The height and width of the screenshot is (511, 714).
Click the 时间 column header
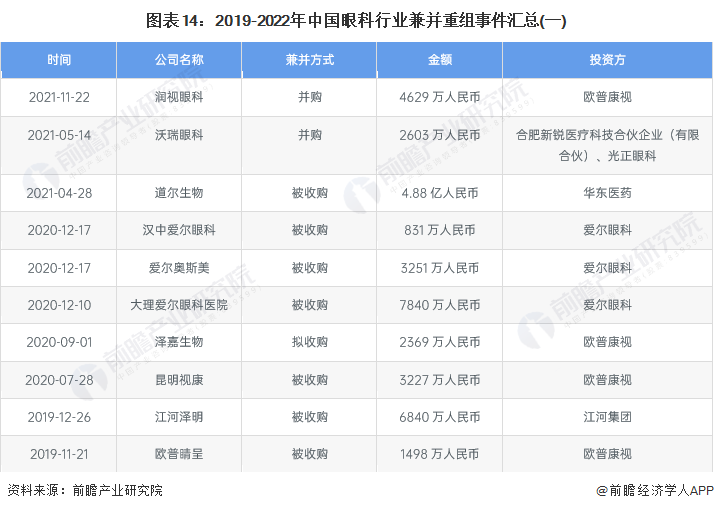coord(59,60)
